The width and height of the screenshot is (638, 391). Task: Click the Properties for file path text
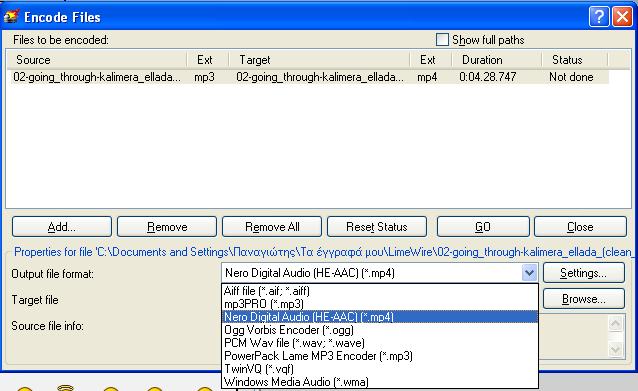coord(323,252)
